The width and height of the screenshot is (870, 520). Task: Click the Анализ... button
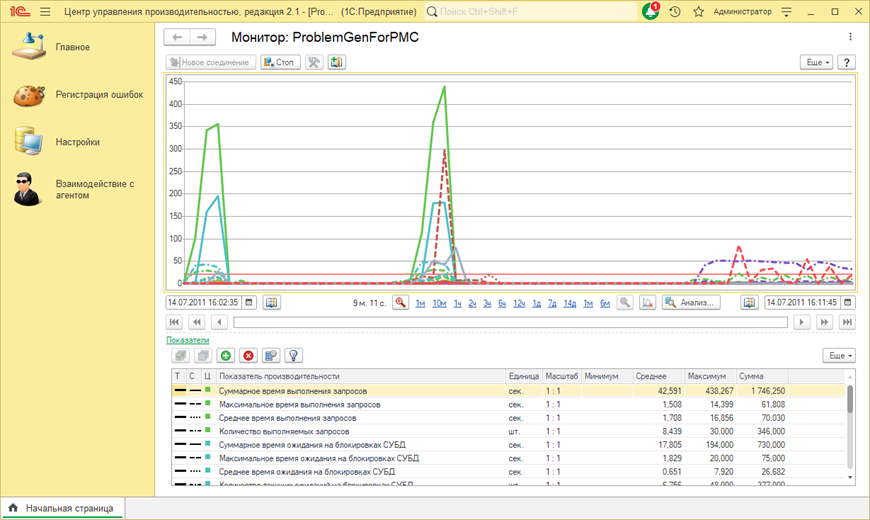click(x=691, y=302)
